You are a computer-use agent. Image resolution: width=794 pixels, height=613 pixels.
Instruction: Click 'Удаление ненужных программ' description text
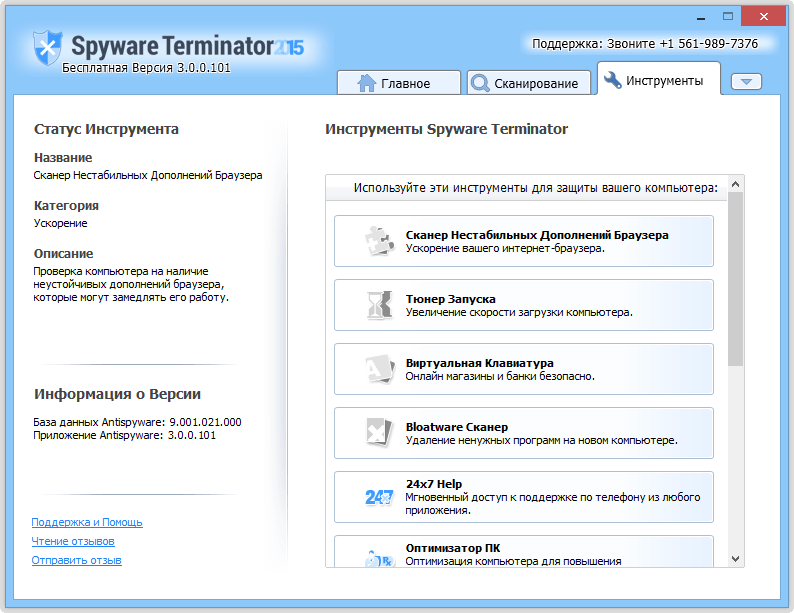coord(541,440)
